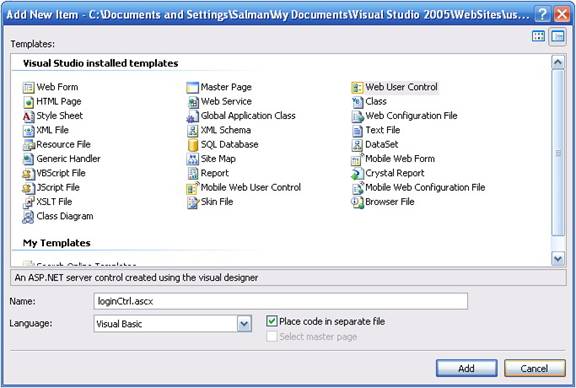Pick the Mobile Web Form icon
576x388 pixels.
click(357, 159)
